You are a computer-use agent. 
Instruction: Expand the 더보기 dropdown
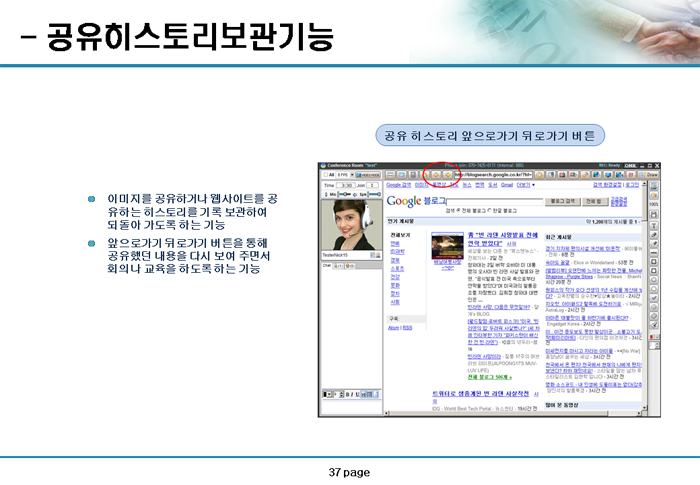[525, 185]
